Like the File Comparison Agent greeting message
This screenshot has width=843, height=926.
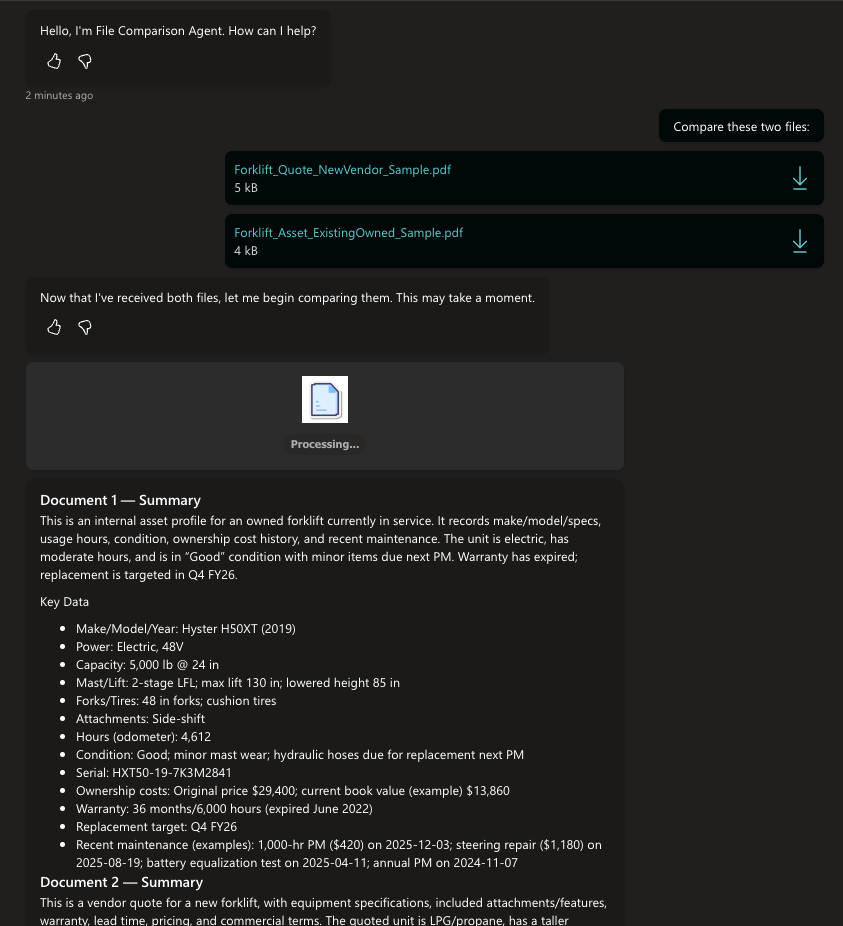[x=54, y=62]
